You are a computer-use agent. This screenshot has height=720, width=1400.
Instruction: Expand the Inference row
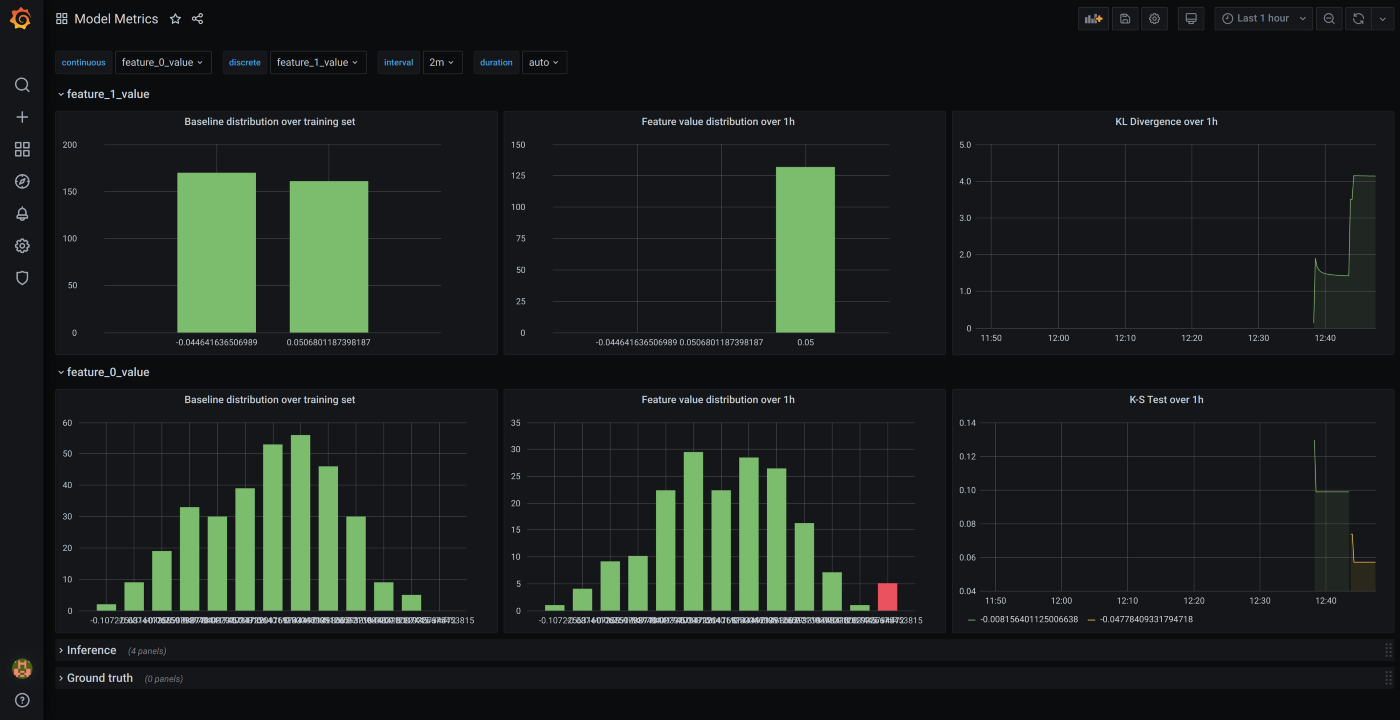click(91, 650)
